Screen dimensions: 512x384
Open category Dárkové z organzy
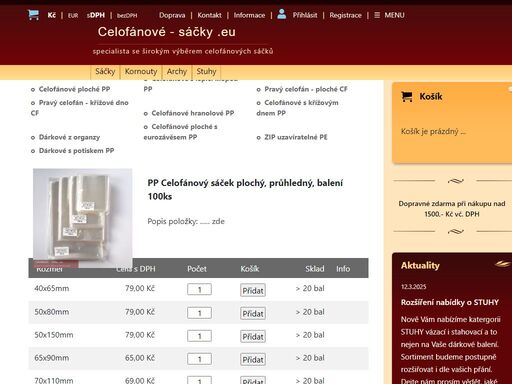(69, 137)
